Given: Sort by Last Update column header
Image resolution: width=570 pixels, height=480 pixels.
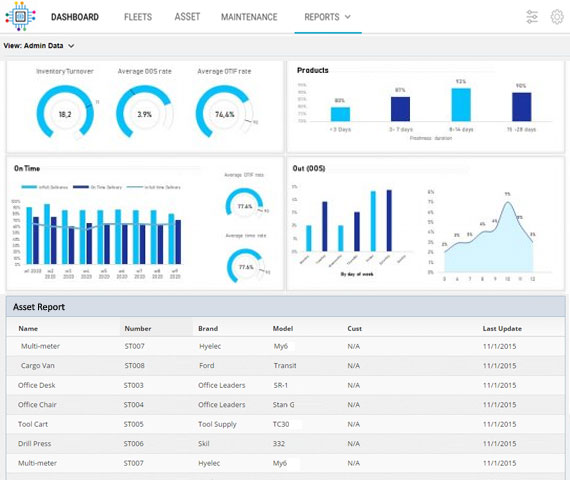Looking at the screenshot, I should [x=502, y=328].
